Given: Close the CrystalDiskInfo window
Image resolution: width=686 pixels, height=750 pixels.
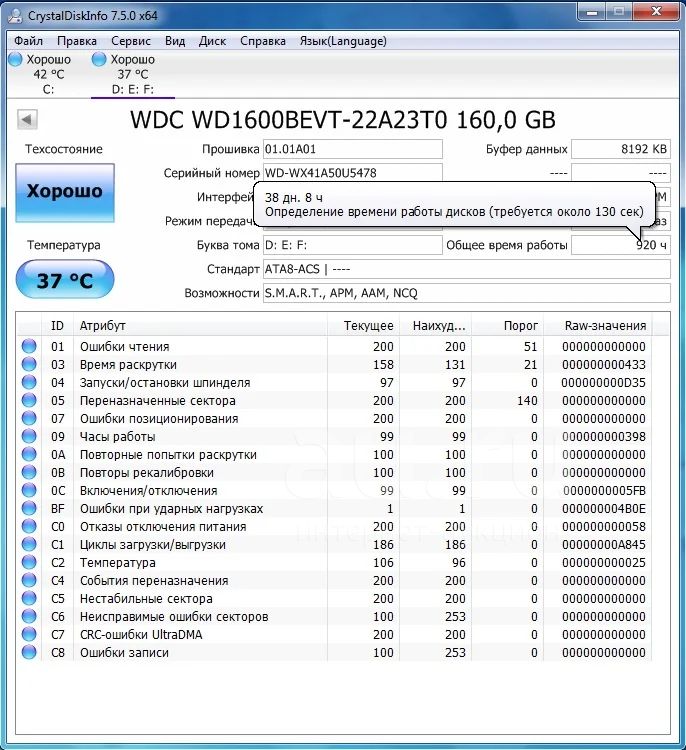Looking at the screenshot, I should point(656,12).
